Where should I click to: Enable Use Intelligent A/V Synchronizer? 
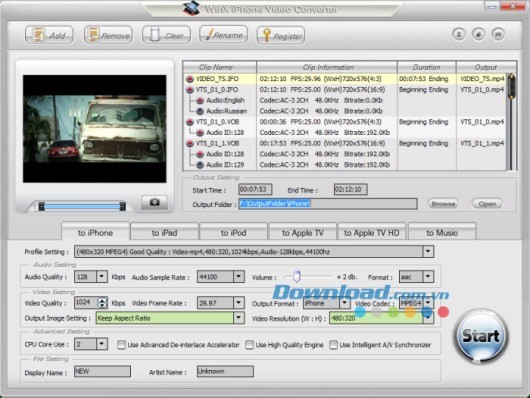[333, 345]
